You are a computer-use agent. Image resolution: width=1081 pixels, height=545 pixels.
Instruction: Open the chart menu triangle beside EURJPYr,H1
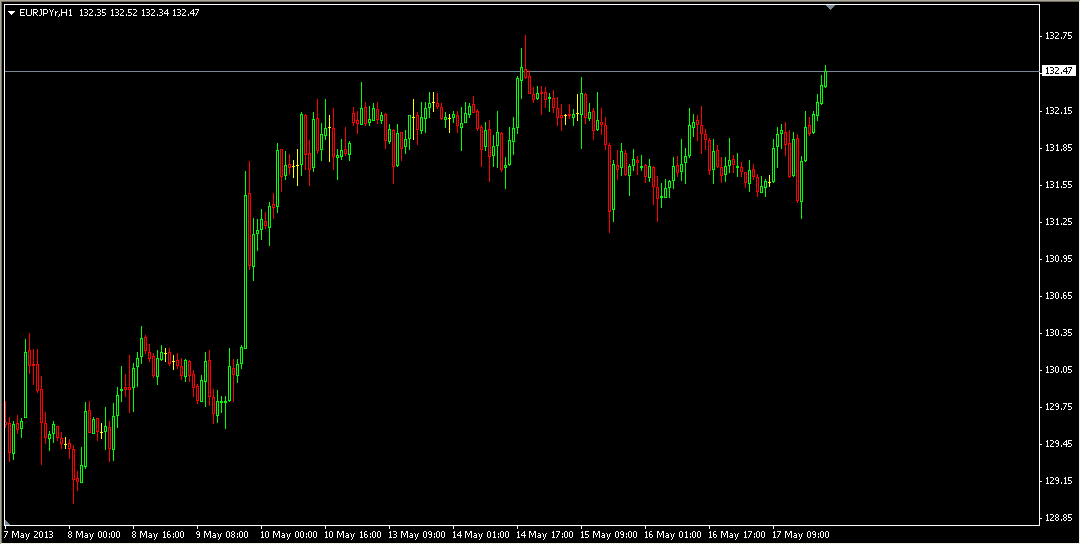(x=12, y=12)
